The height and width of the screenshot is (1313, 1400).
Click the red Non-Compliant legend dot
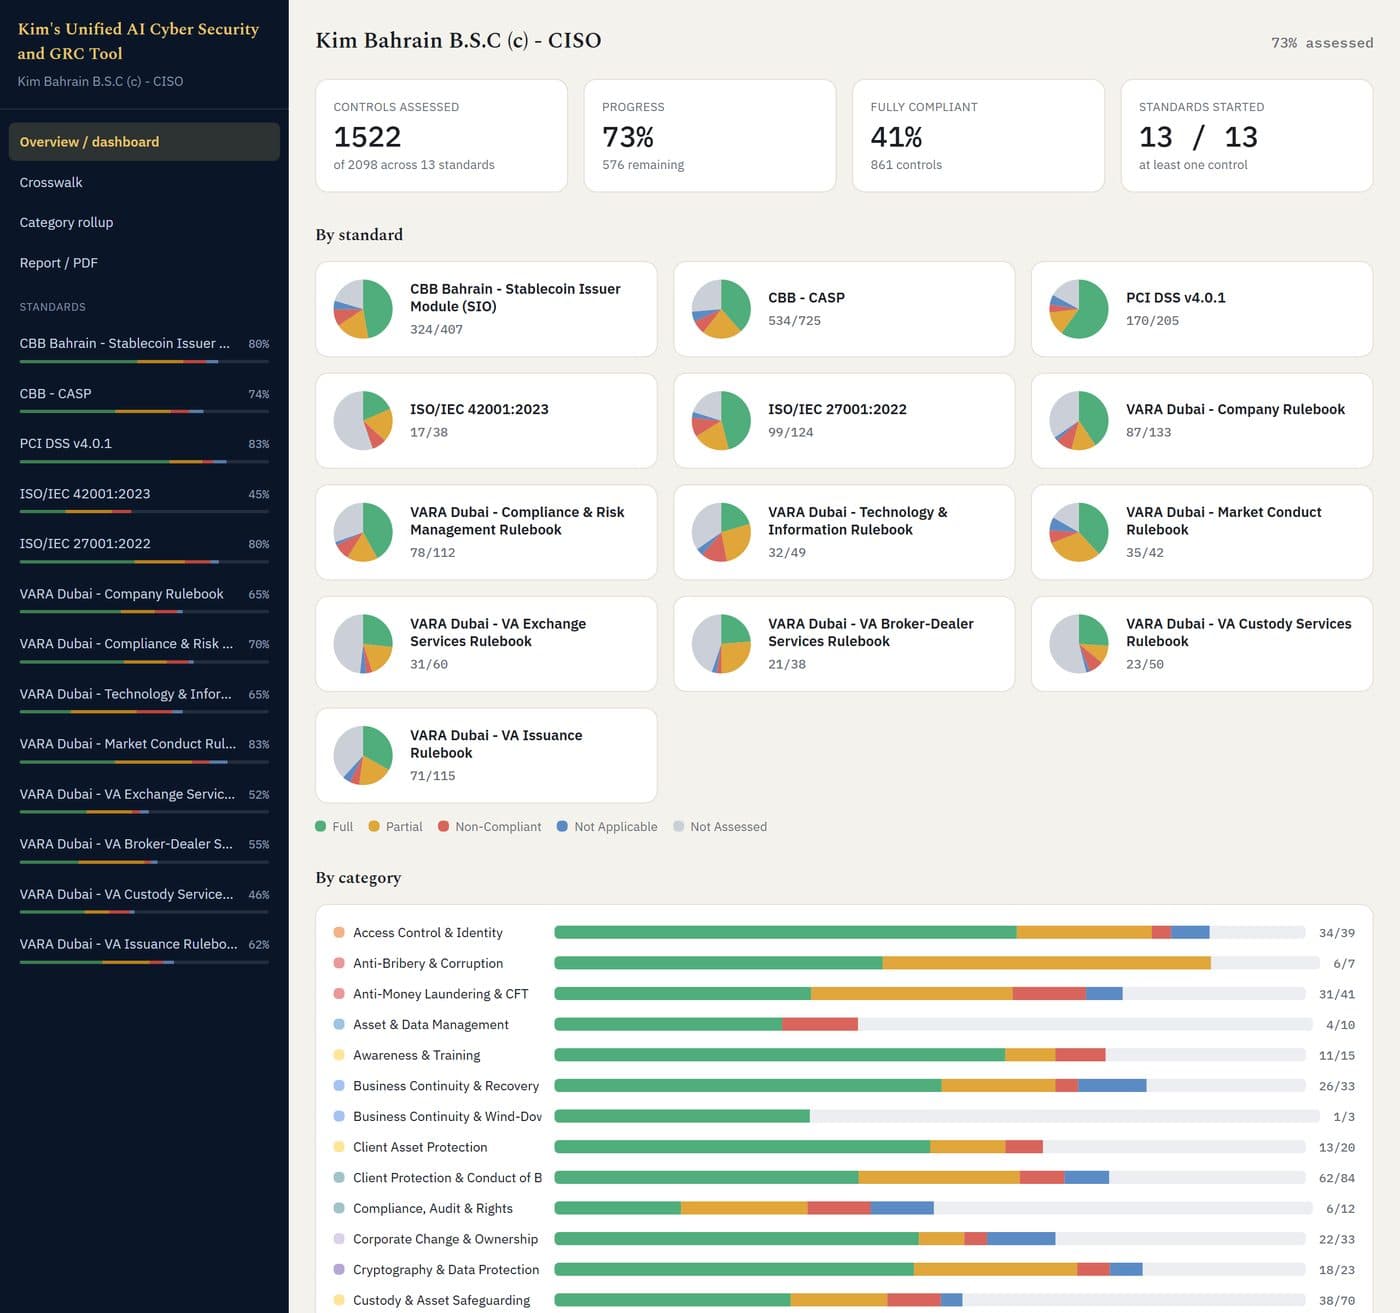click(443, 826)
